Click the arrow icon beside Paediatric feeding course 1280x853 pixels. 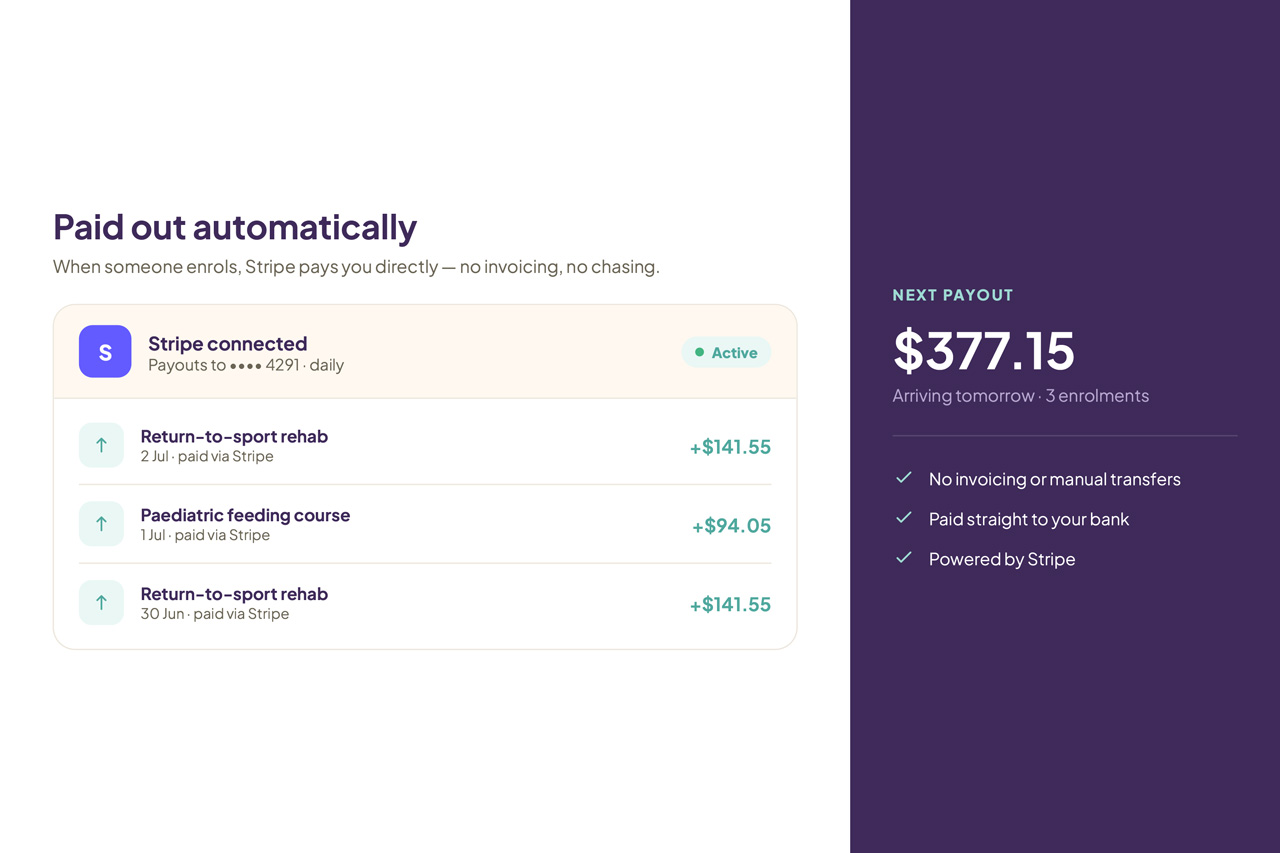tap(101, 524)
